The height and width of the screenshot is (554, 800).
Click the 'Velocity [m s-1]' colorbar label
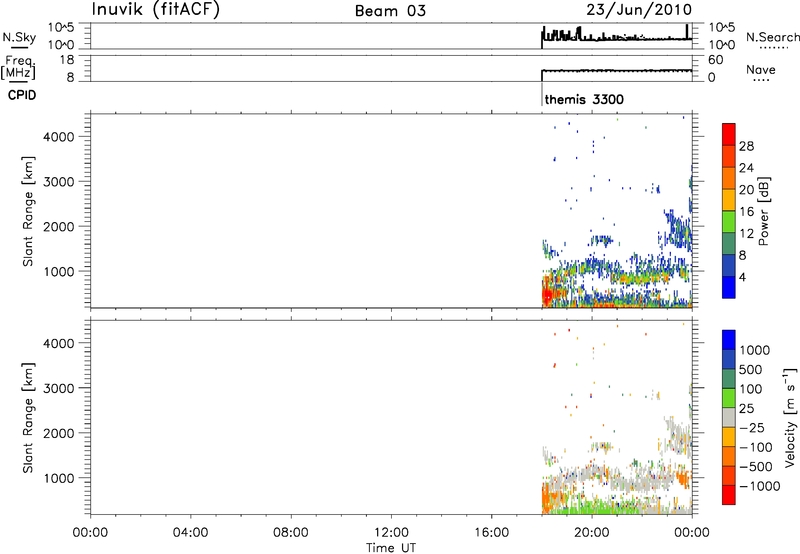click(x=790, y=417)
